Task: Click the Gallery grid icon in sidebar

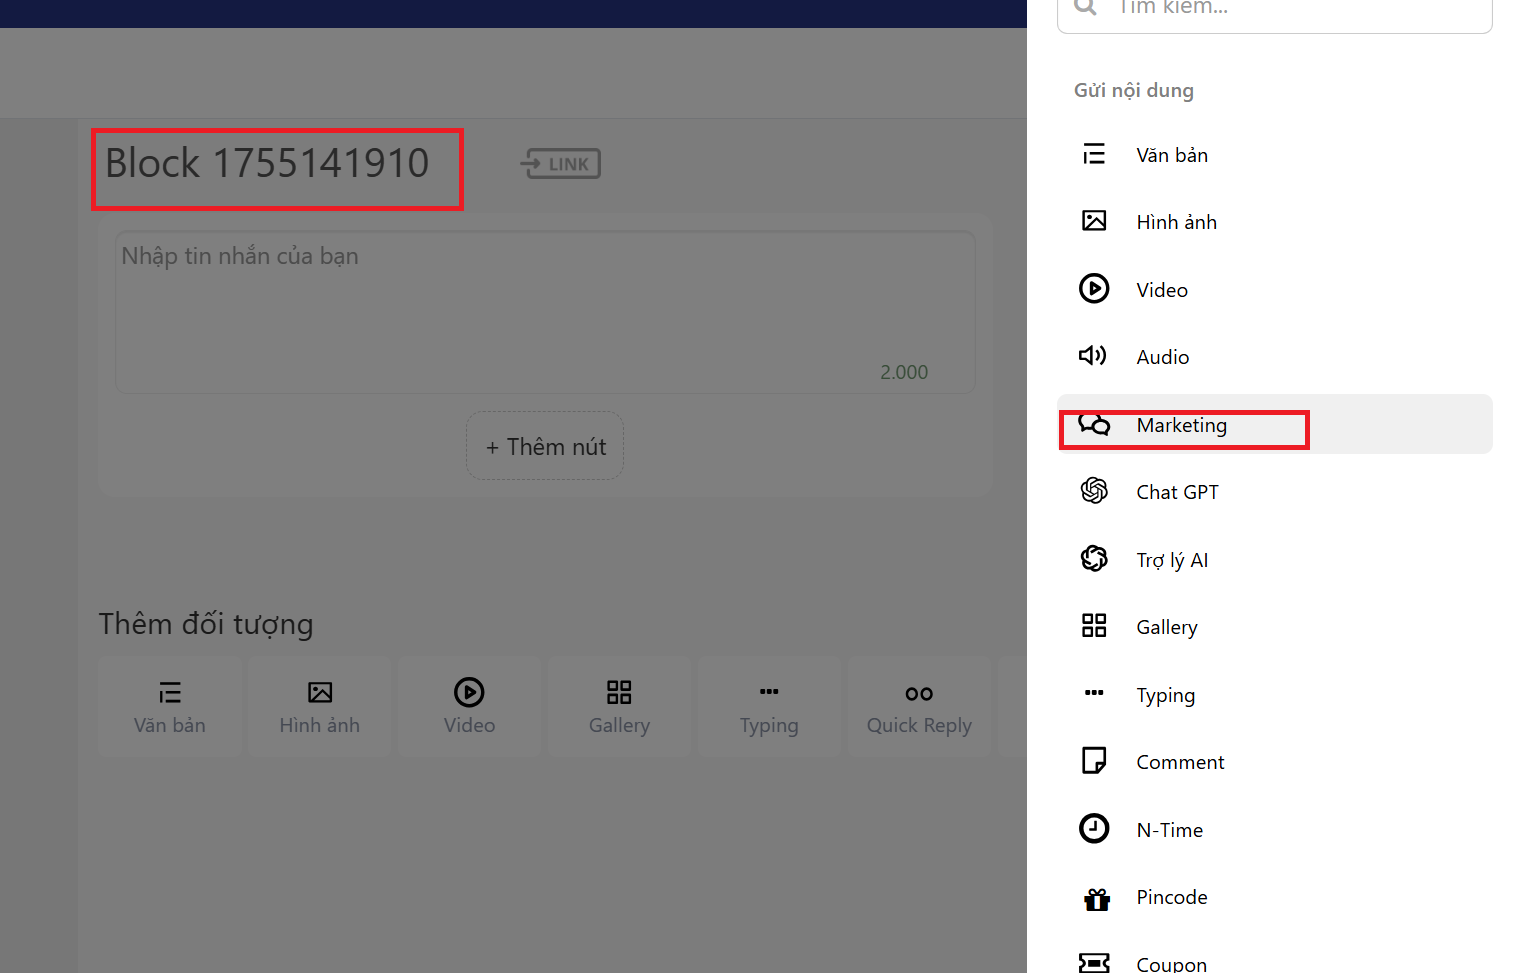Action: pos(1094,626)
